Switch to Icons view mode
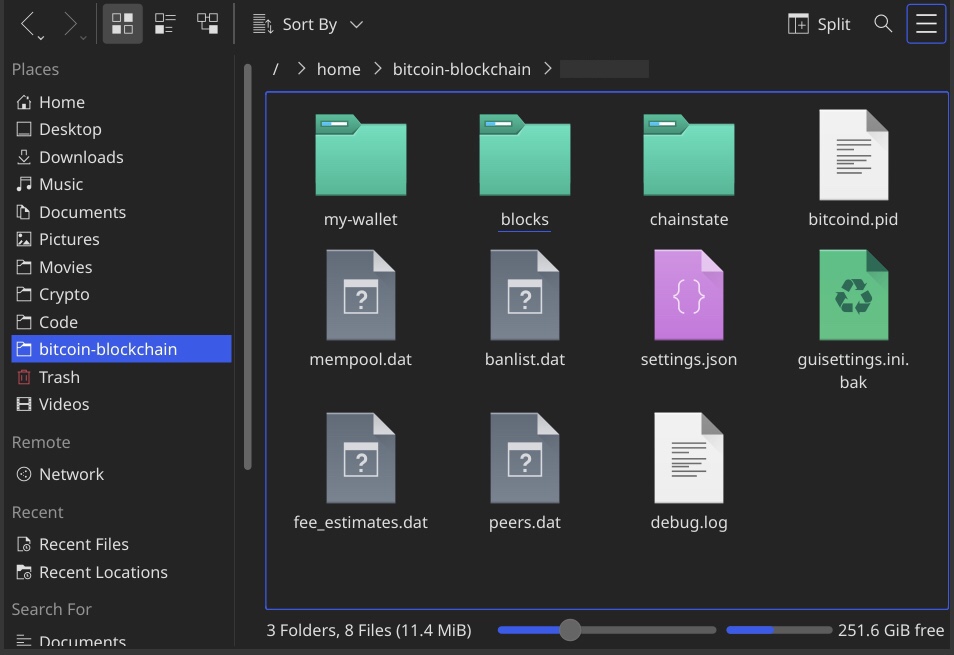Viewport: 954px width, 655px height. coord(122,24)
